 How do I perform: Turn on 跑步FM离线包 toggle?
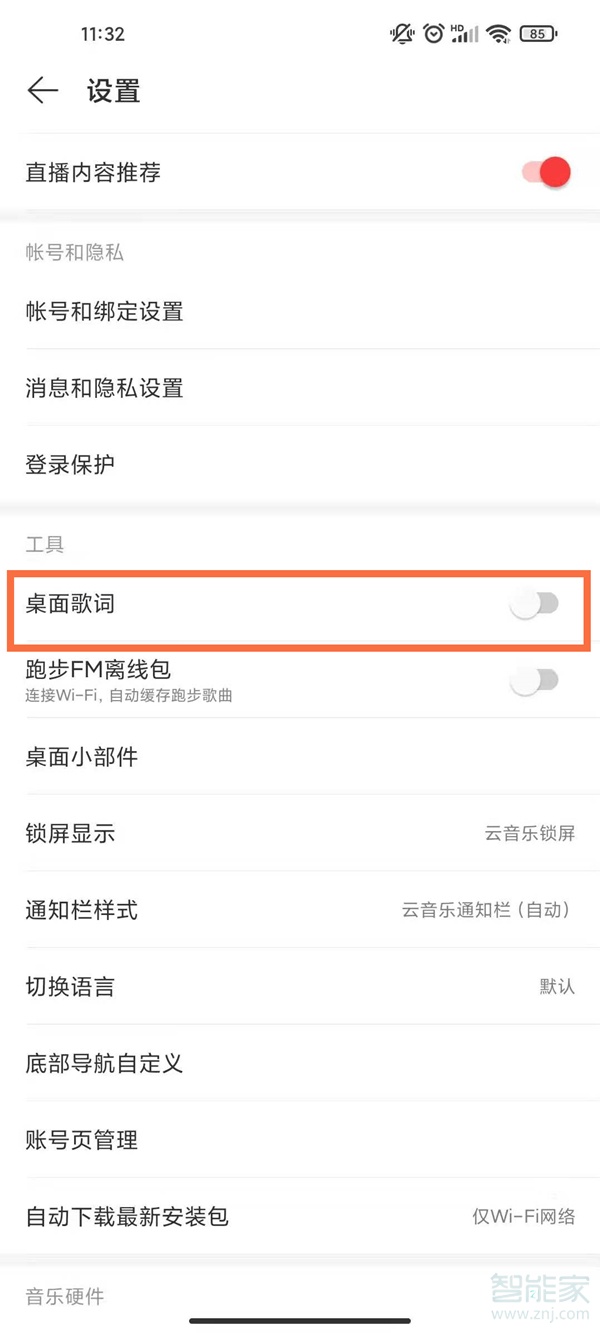(535, 681)
